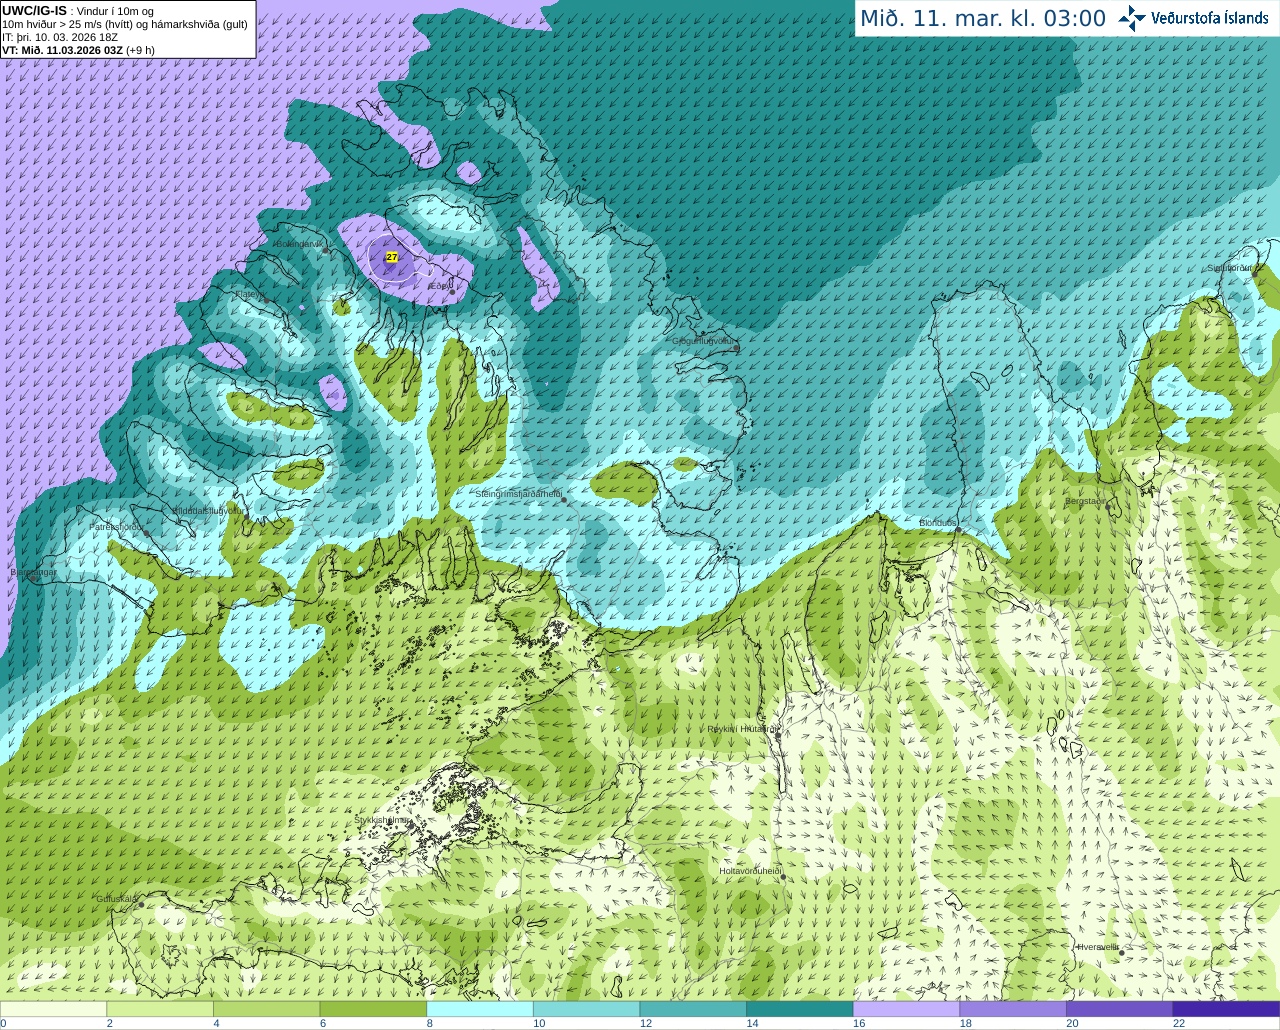Select the 4–6 m/s legend swatch
Screen dimensions: 1280x1030
coord(266,1009)
